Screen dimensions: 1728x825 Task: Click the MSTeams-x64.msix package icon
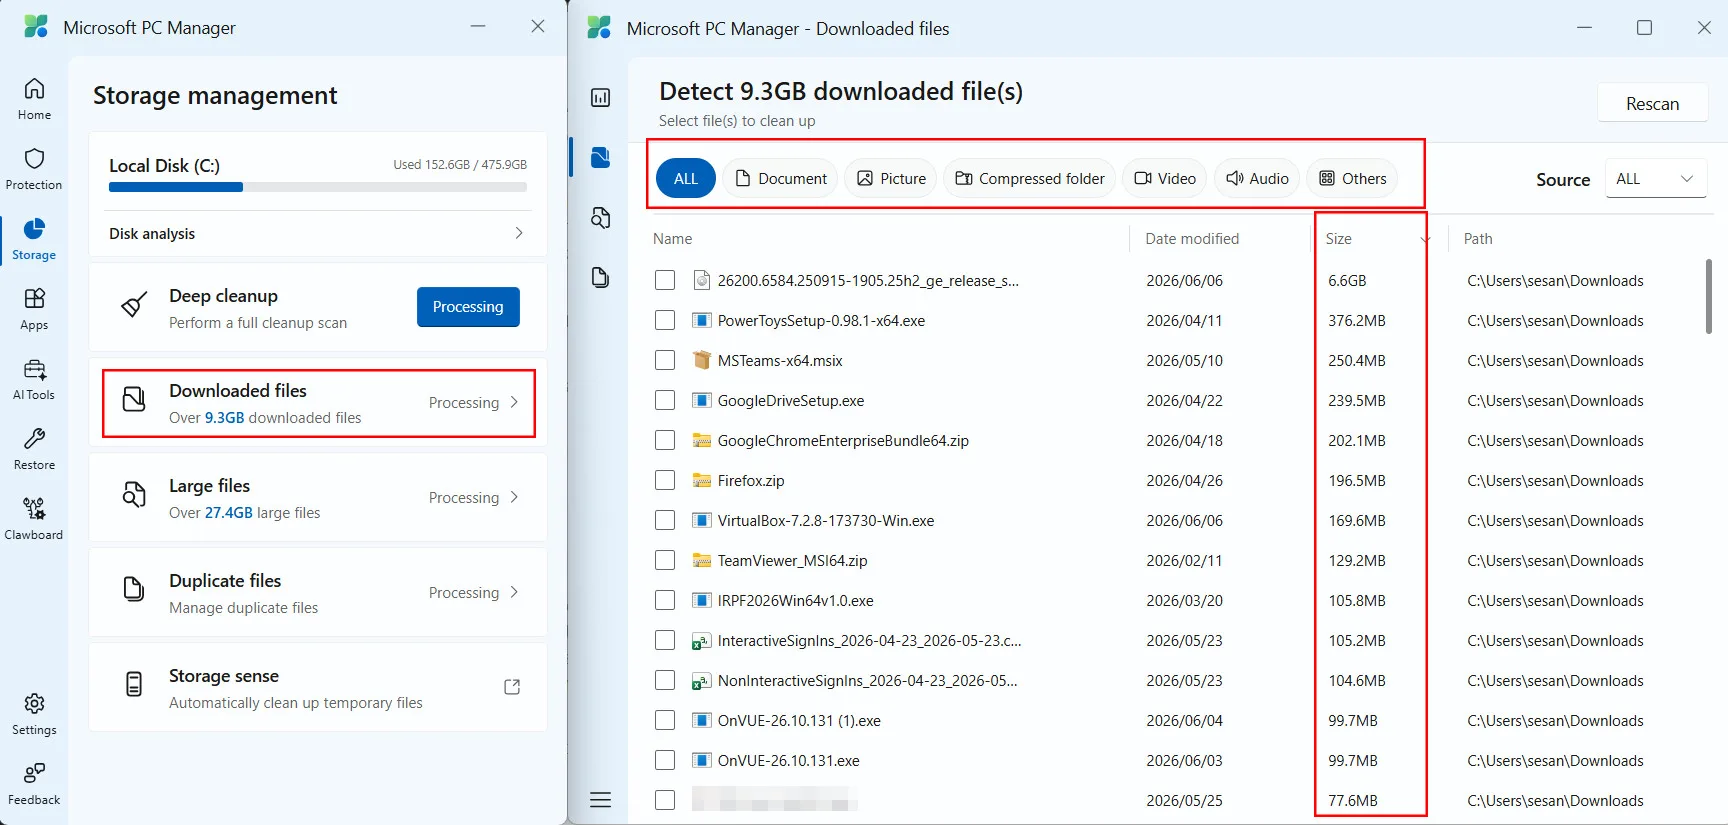[x=702, y=360]
